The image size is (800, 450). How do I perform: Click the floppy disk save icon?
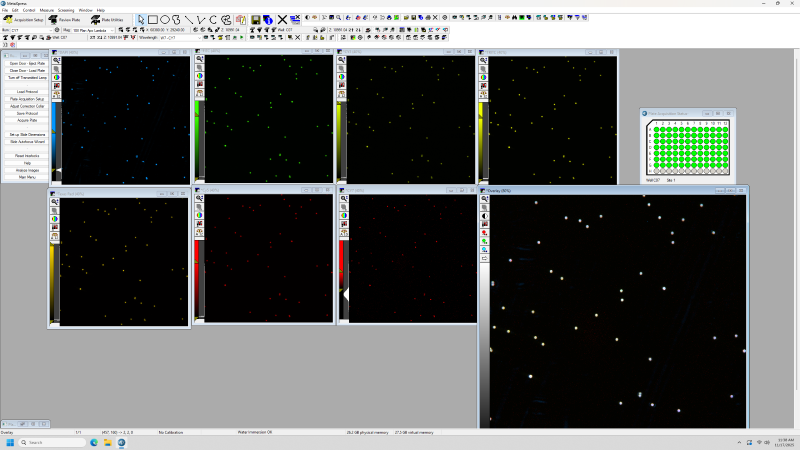click(x=256, y=19)
